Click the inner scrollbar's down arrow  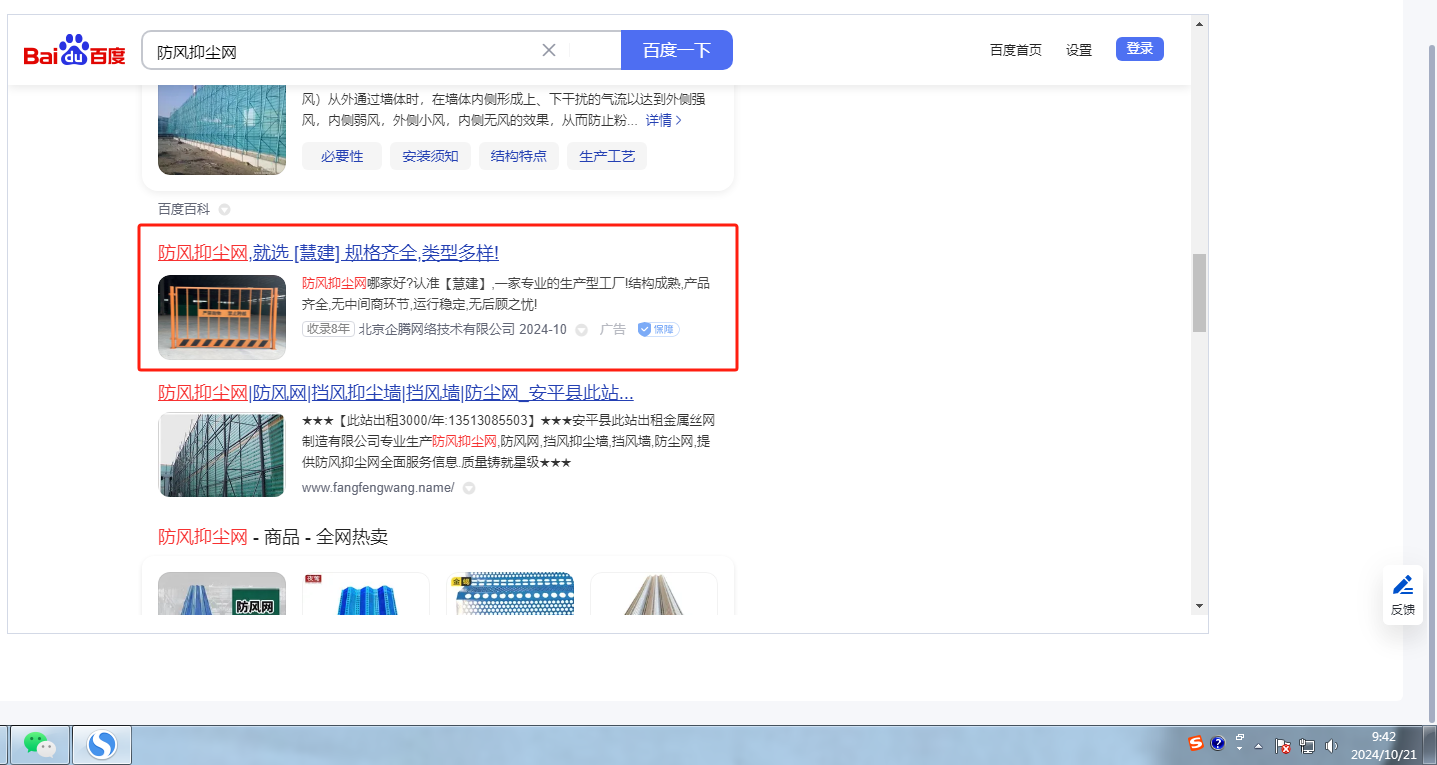click(x=1199, y=605)
